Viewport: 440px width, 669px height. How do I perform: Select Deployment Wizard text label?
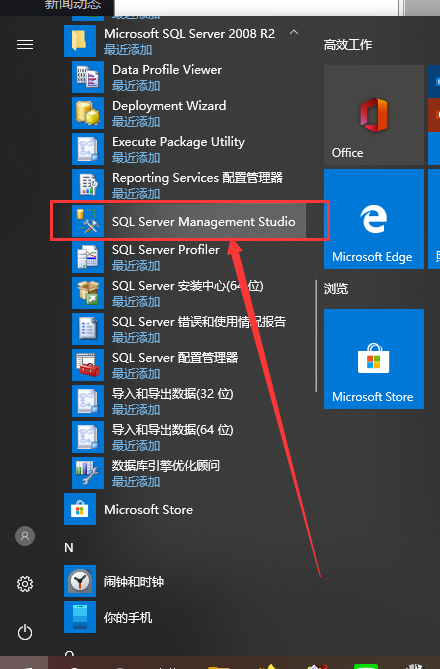(x=169, y=105)
